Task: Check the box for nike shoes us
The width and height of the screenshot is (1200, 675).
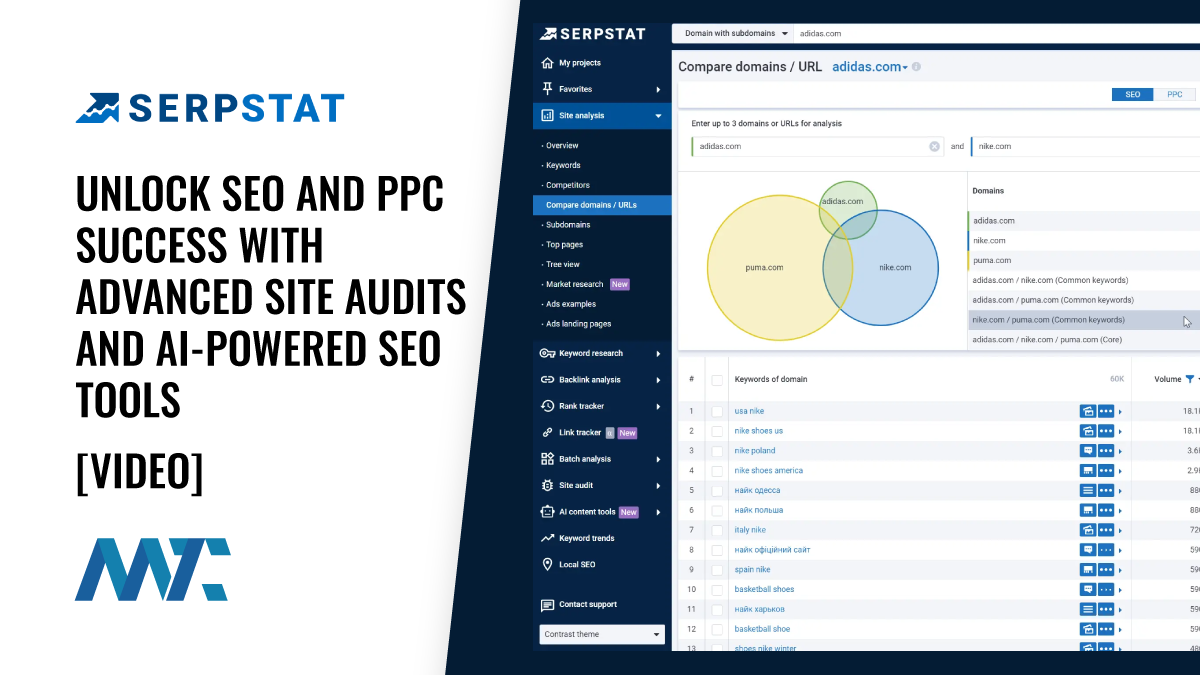Action: click(x=716, y=431)
